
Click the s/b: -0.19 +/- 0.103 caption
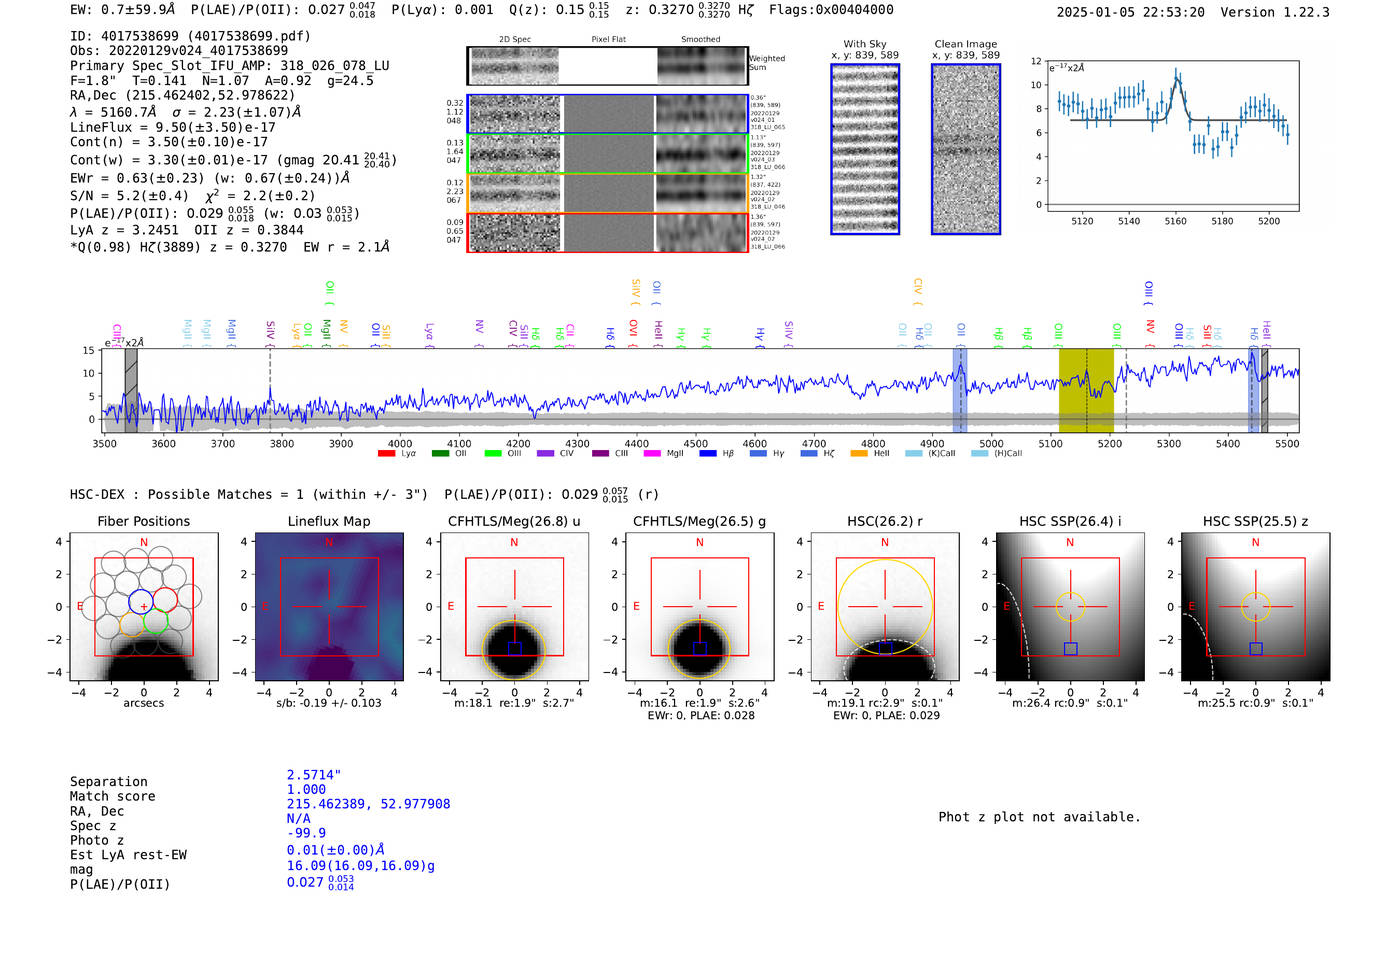click(329, 703)
